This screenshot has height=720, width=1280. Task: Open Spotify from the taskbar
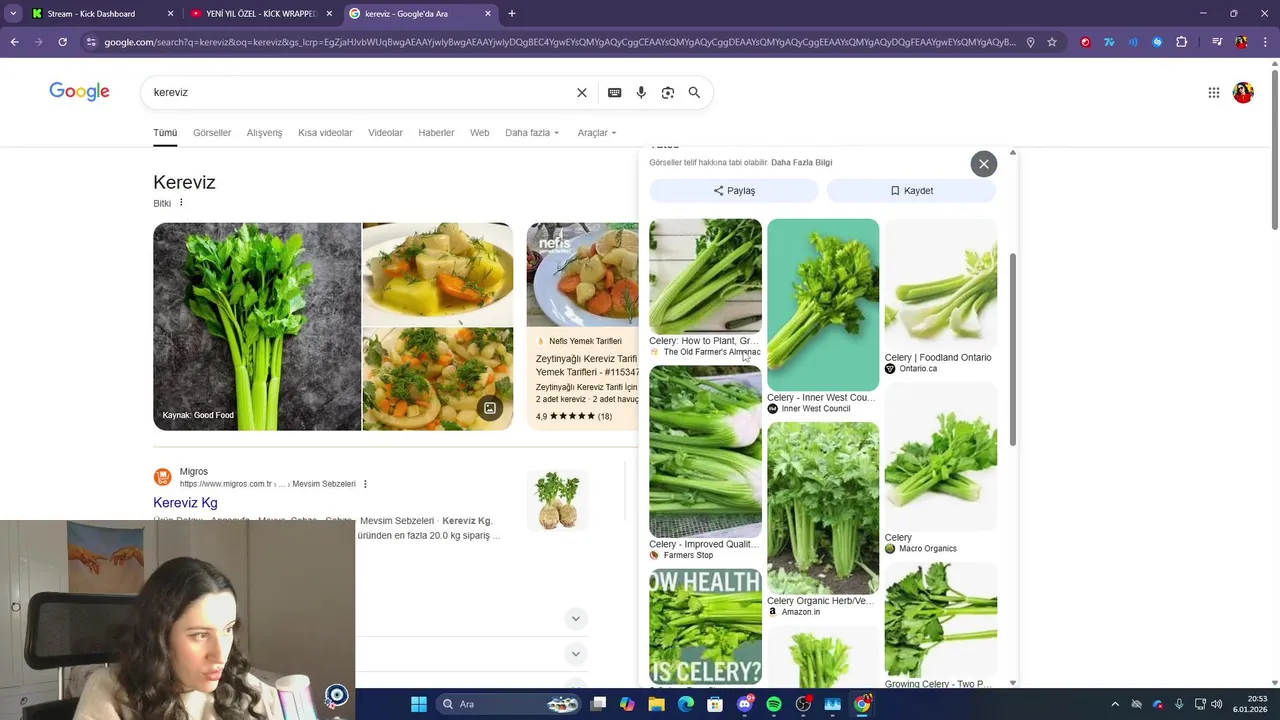coord(774,704)
